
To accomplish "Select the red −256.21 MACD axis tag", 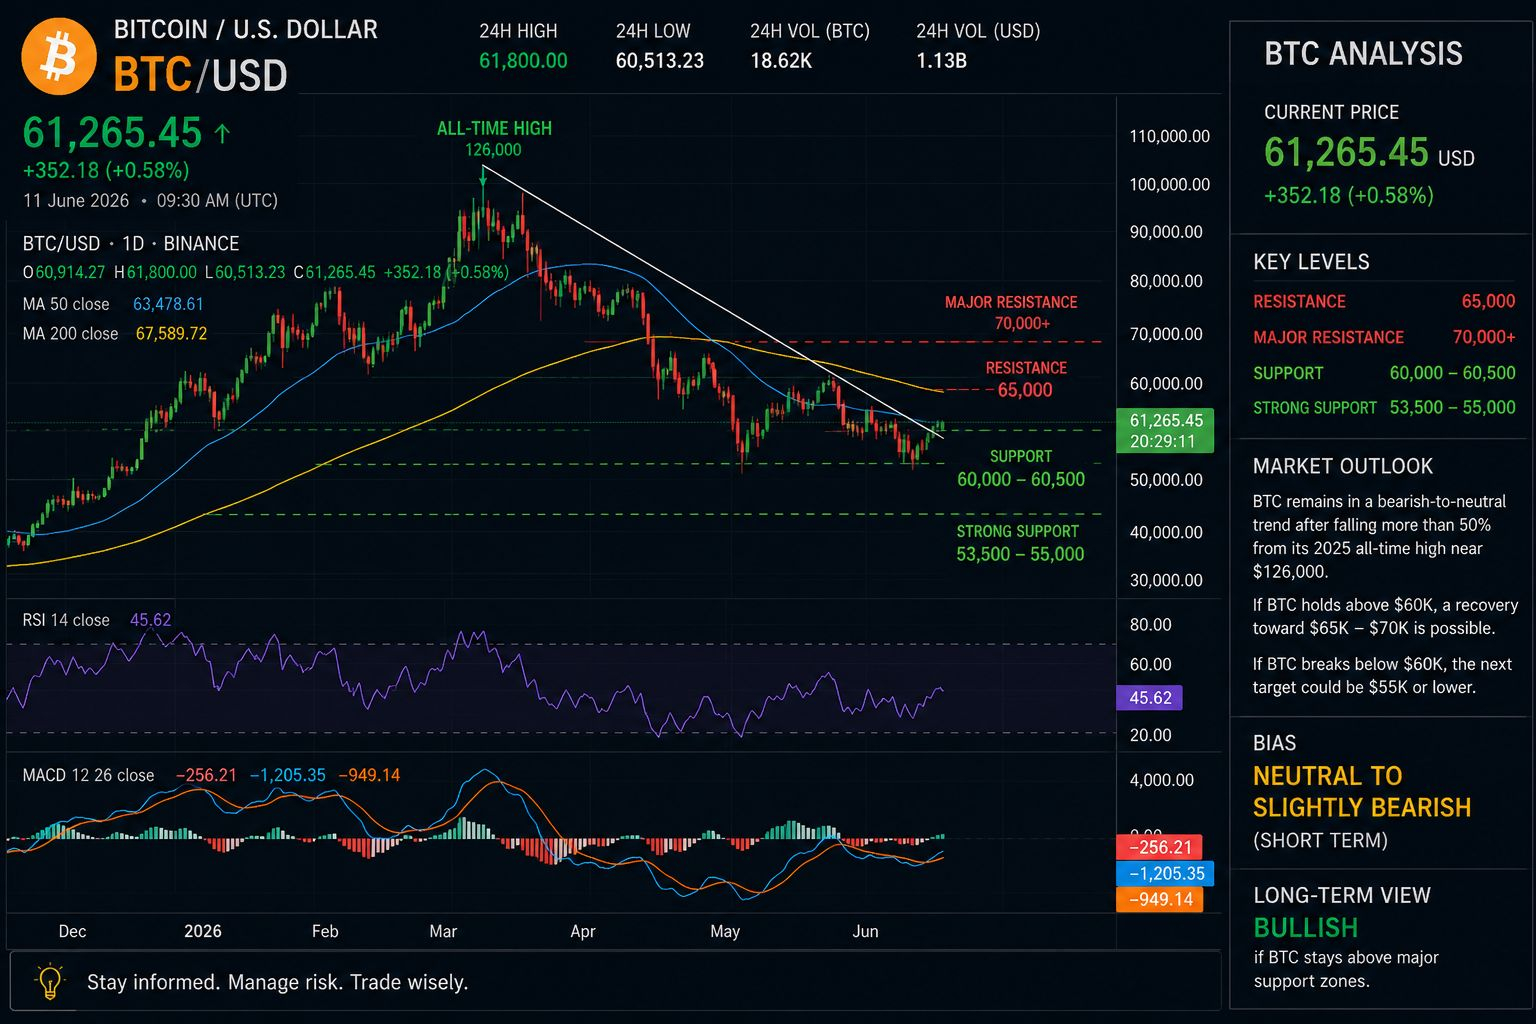I will (x=1159, y=847).
